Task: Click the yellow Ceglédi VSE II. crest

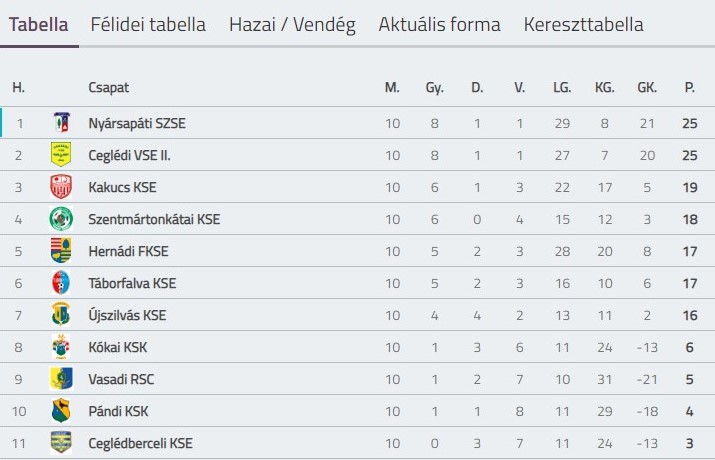Action: [x=61, y=155]
